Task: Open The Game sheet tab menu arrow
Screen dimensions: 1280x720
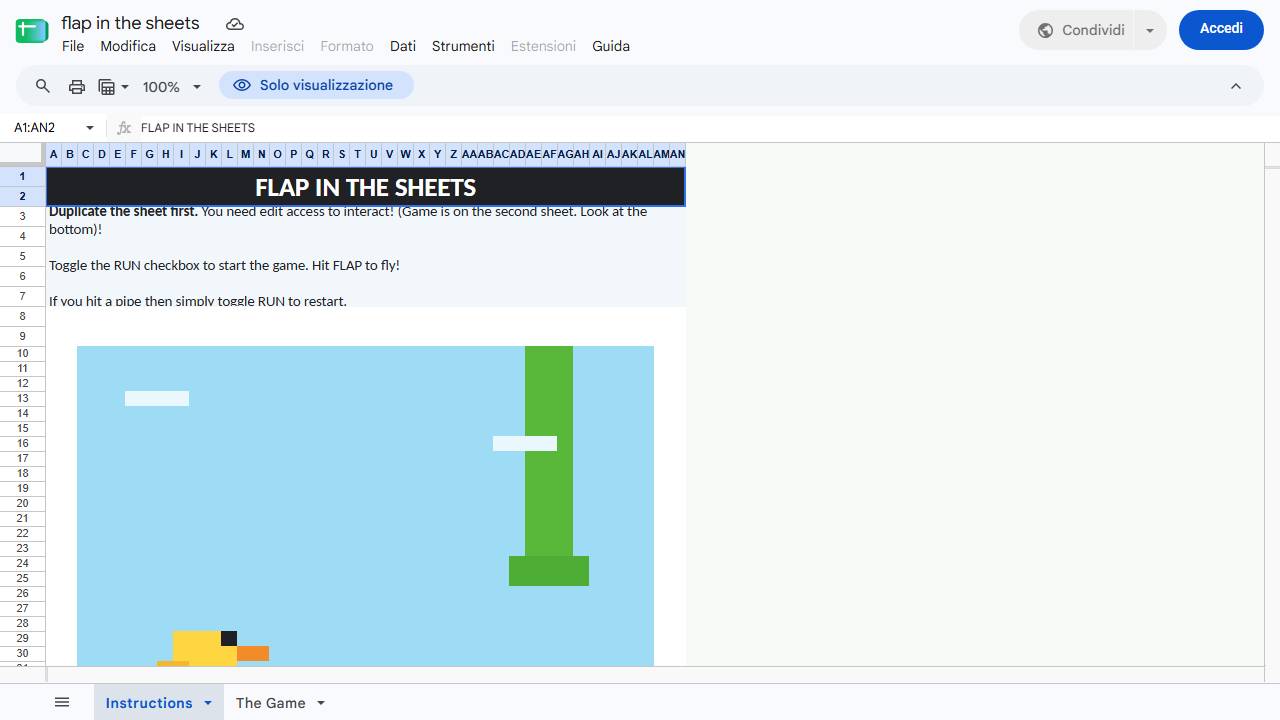Action: coord(321,703)
